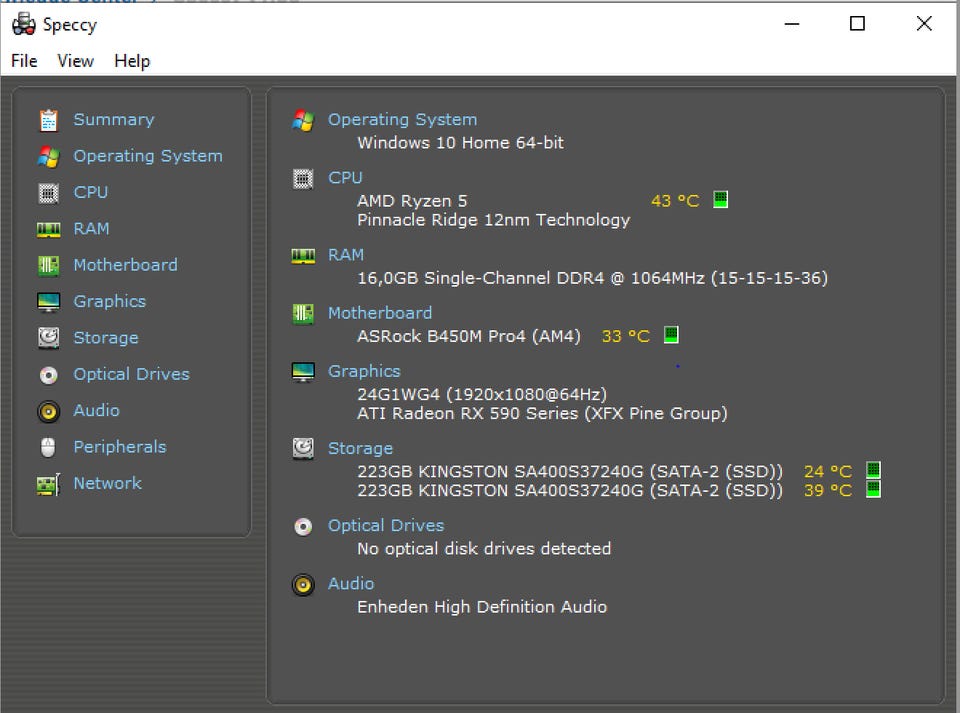This screenshot has height=713, width=960.
Task: Select Optical Drives in the sidebar
Action: [131, 374]
